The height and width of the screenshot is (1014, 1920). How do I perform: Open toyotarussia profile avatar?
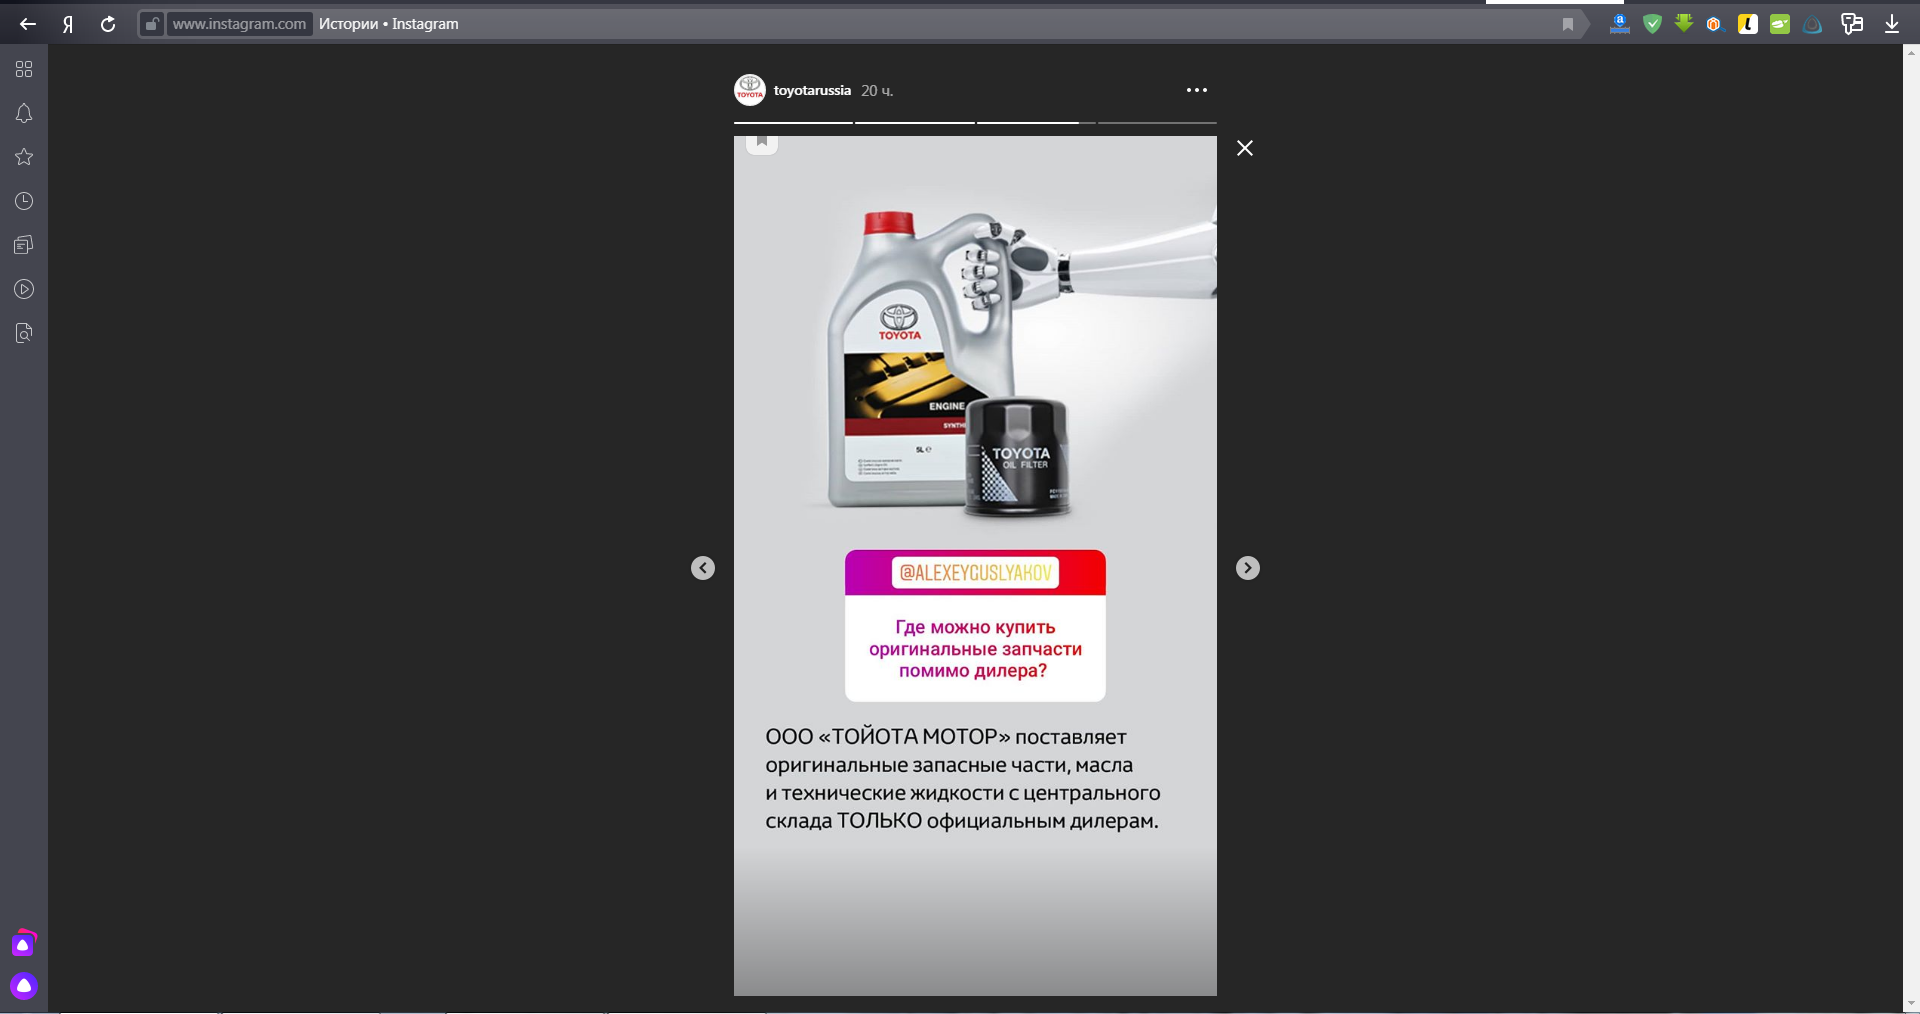tap(750, 90)
